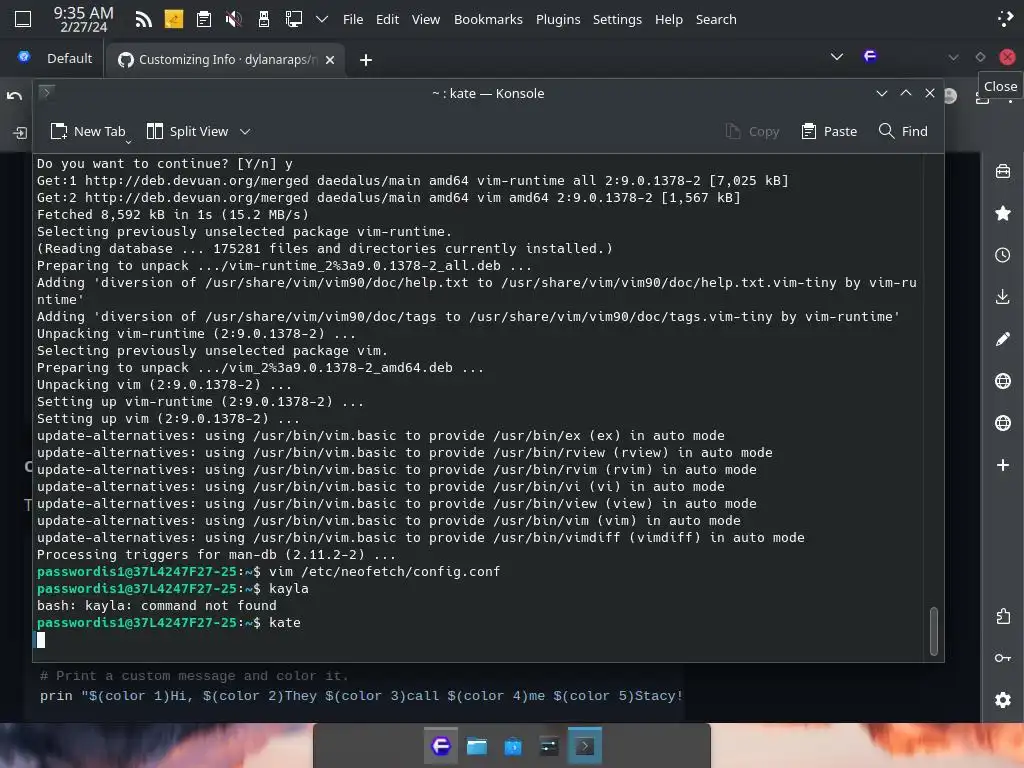The width and height of the screenshot is (1024, 768).
Task: Click the 'Fetched 8,592 kB in 1s' line
Action: (172, 214)
